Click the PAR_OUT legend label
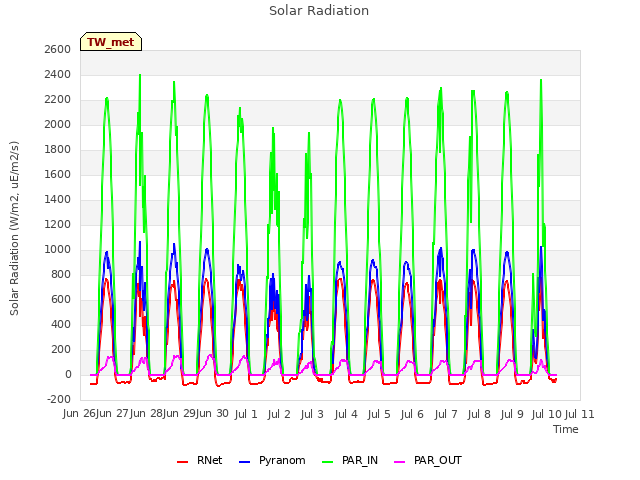 (x=438, y=460)
